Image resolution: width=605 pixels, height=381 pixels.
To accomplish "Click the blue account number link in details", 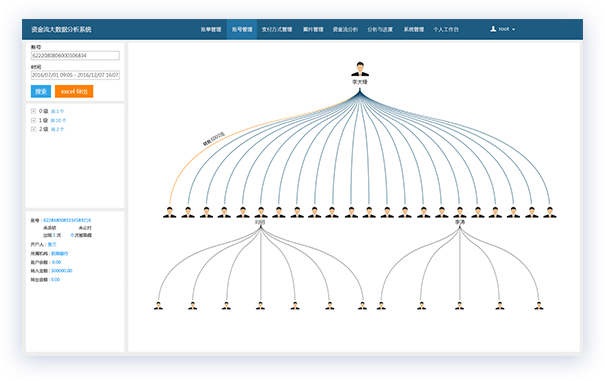I will pos(67,220).
